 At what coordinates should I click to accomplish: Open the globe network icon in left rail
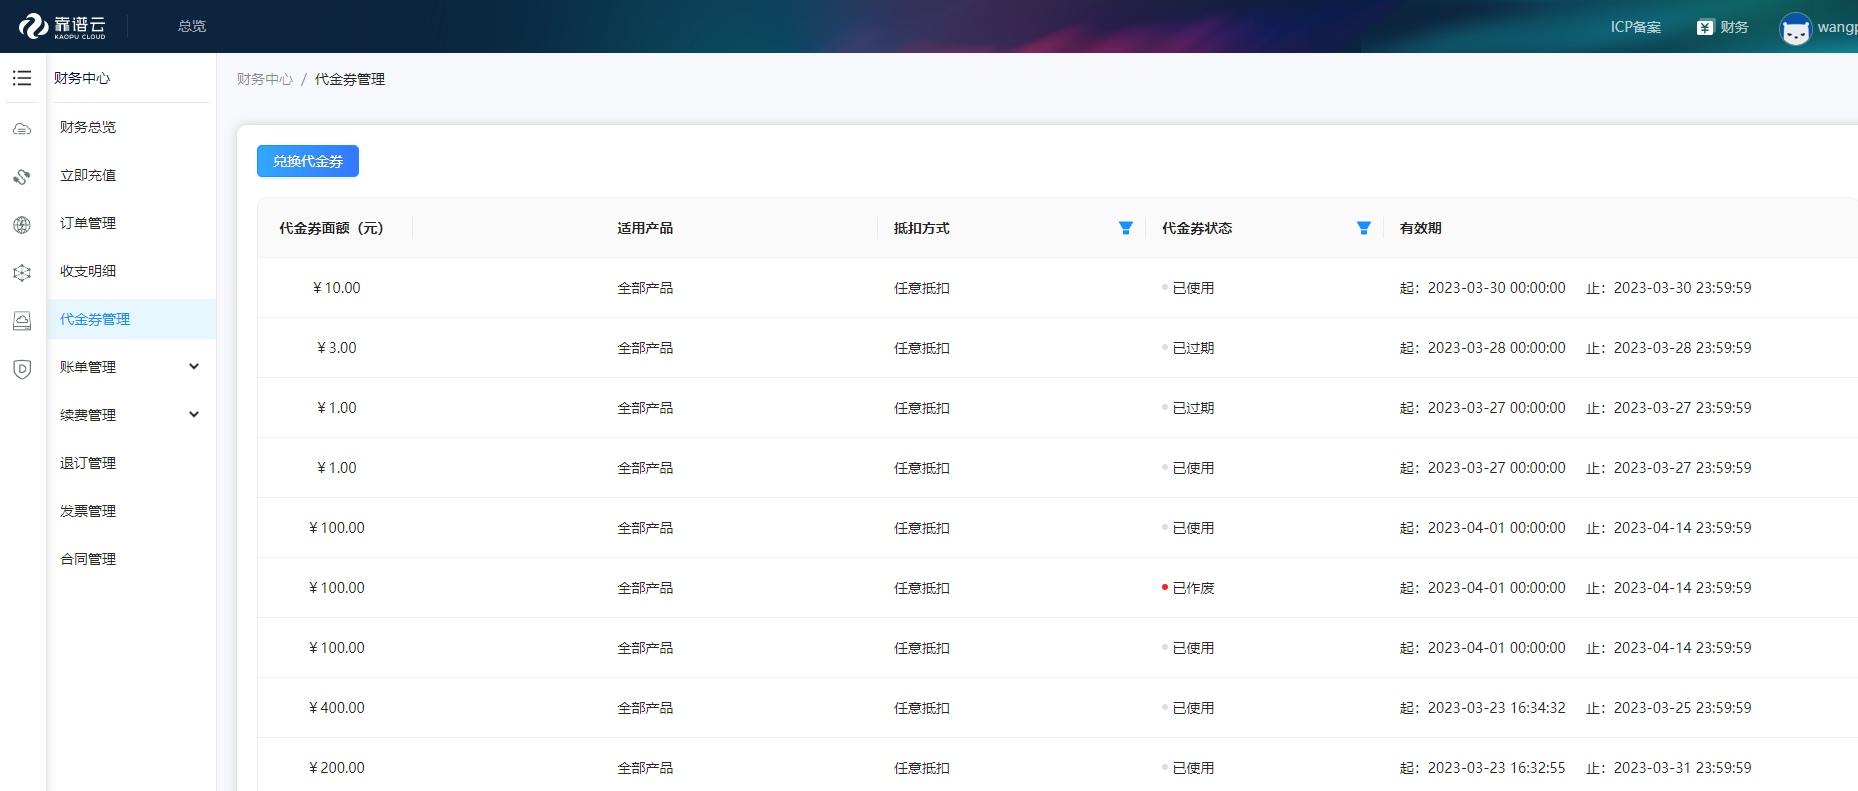22,225
